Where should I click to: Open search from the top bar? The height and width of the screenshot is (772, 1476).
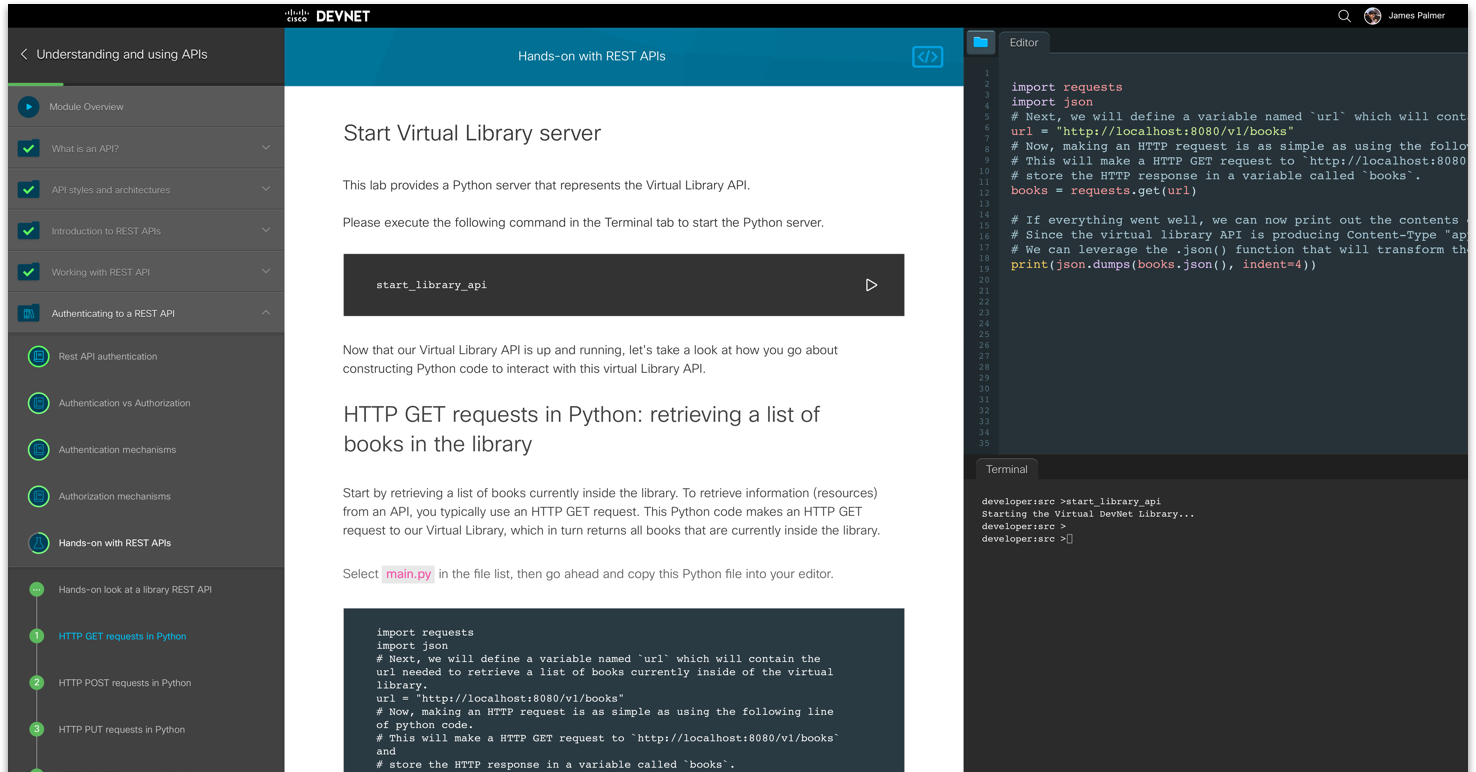(1344, 15)
